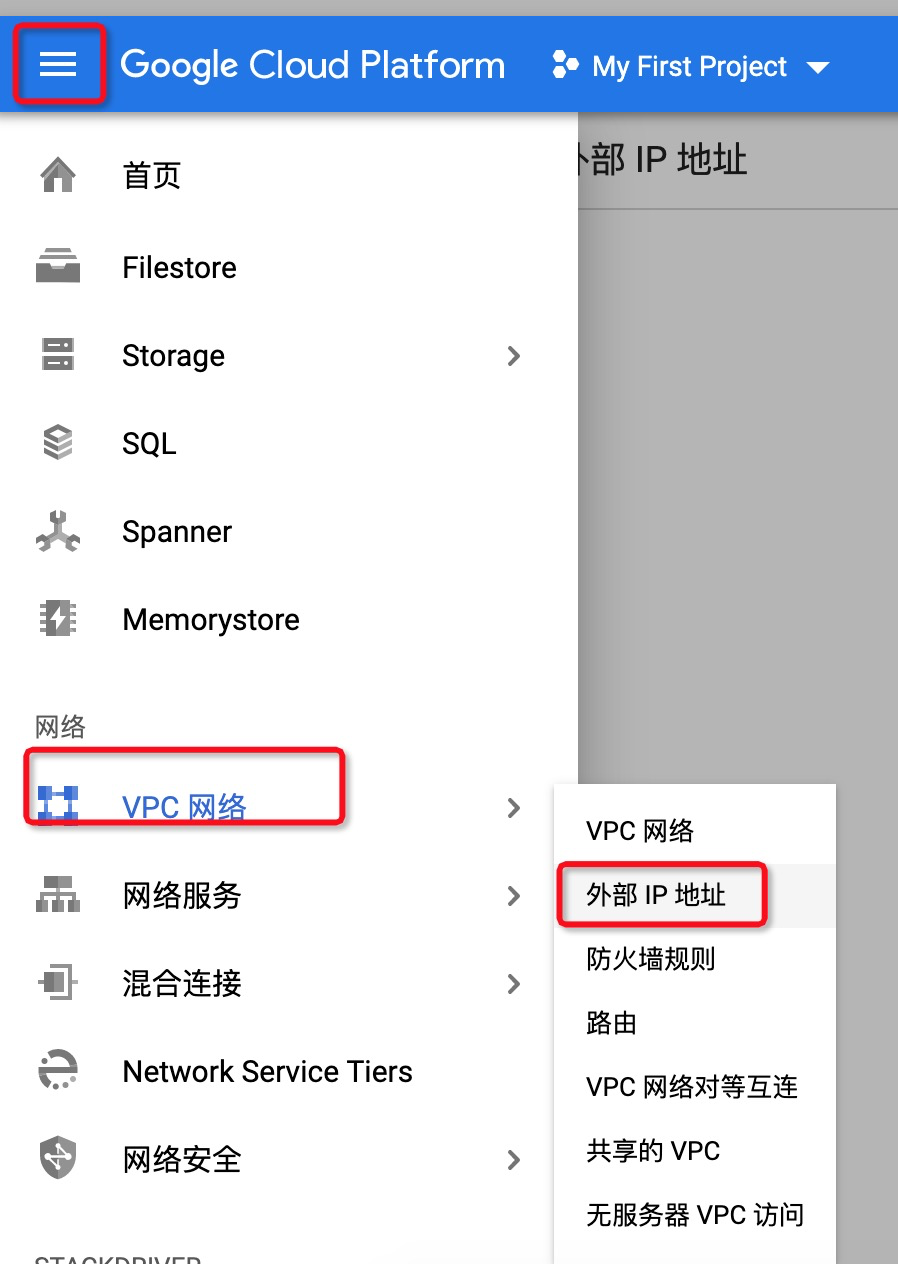Screen dimensions: 898x1264
Task: Click the Spanner wrench icon
Action: 58,531
